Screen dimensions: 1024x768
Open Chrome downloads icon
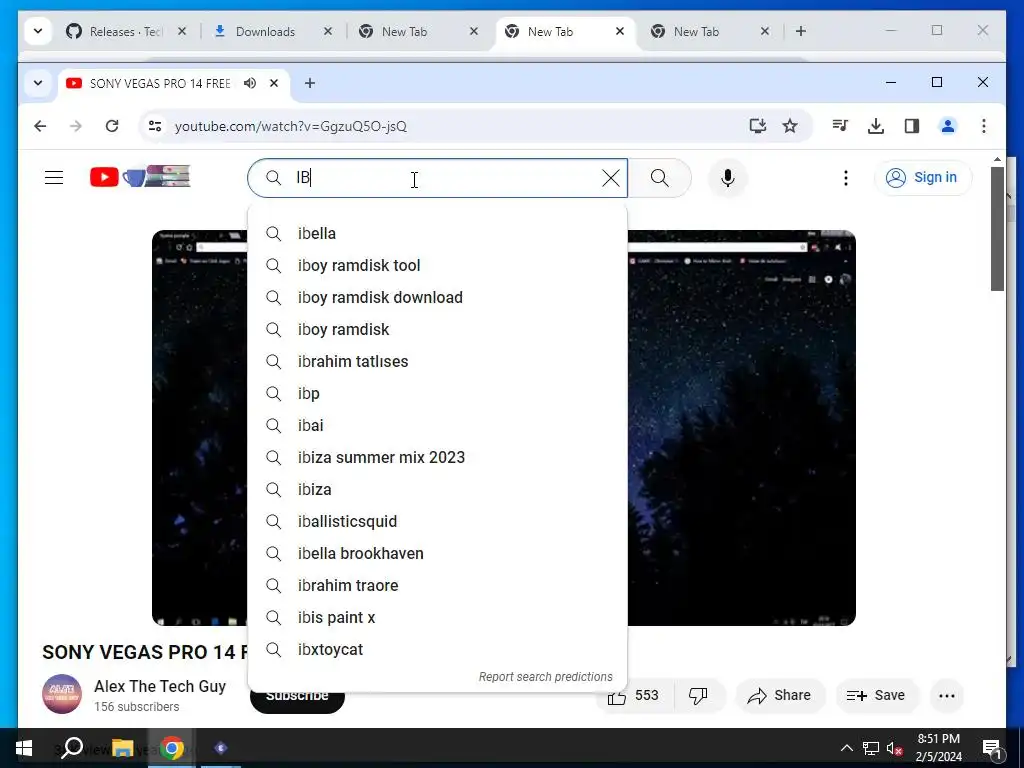point(876,126)
